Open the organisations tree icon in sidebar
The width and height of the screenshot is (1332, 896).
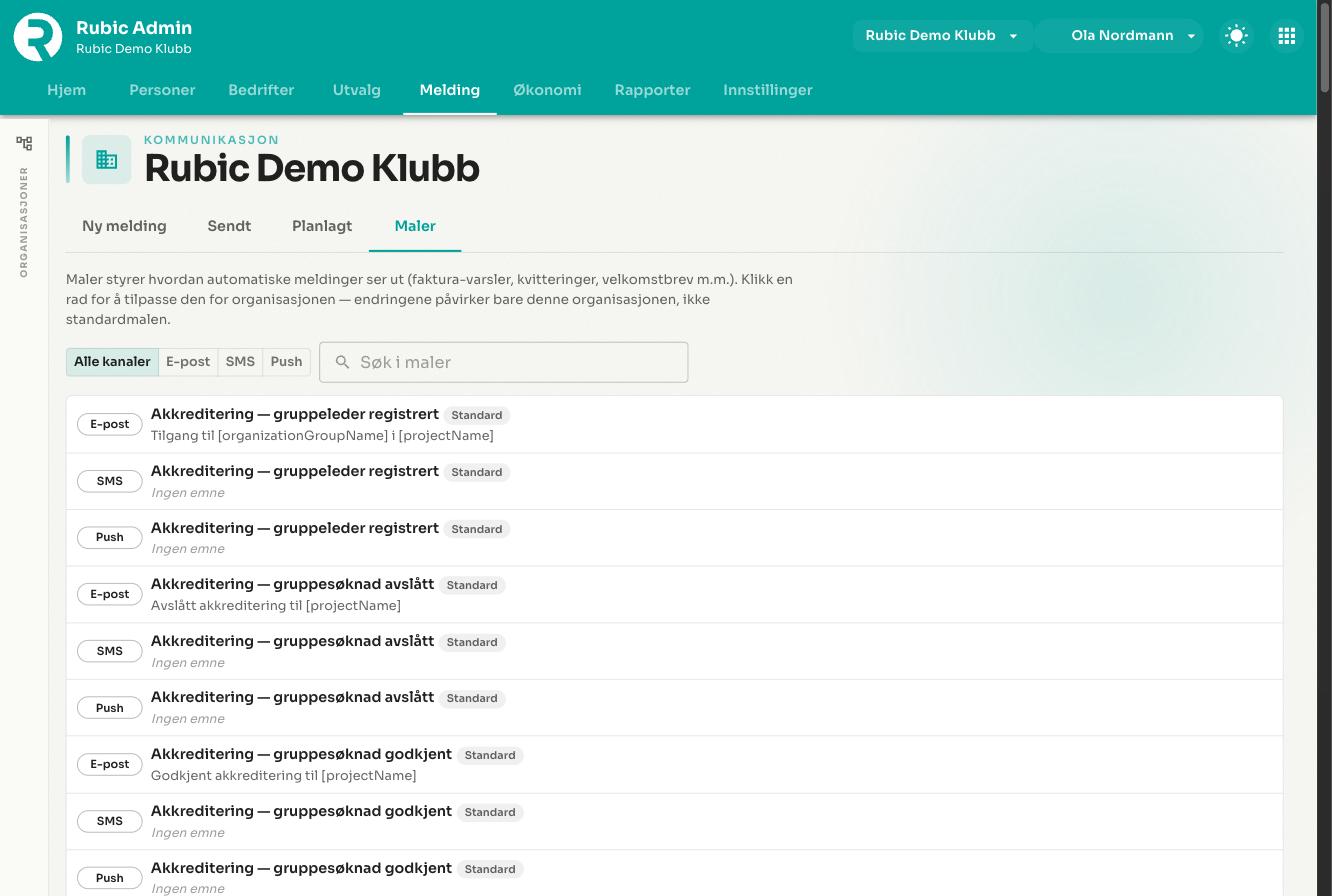click(24, 143)
